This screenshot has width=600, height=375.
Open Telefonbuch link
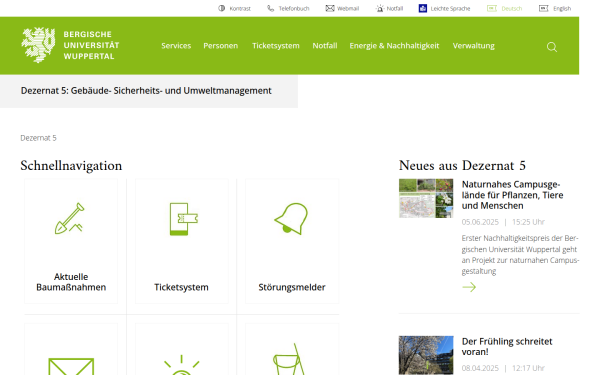coord(294,8)
